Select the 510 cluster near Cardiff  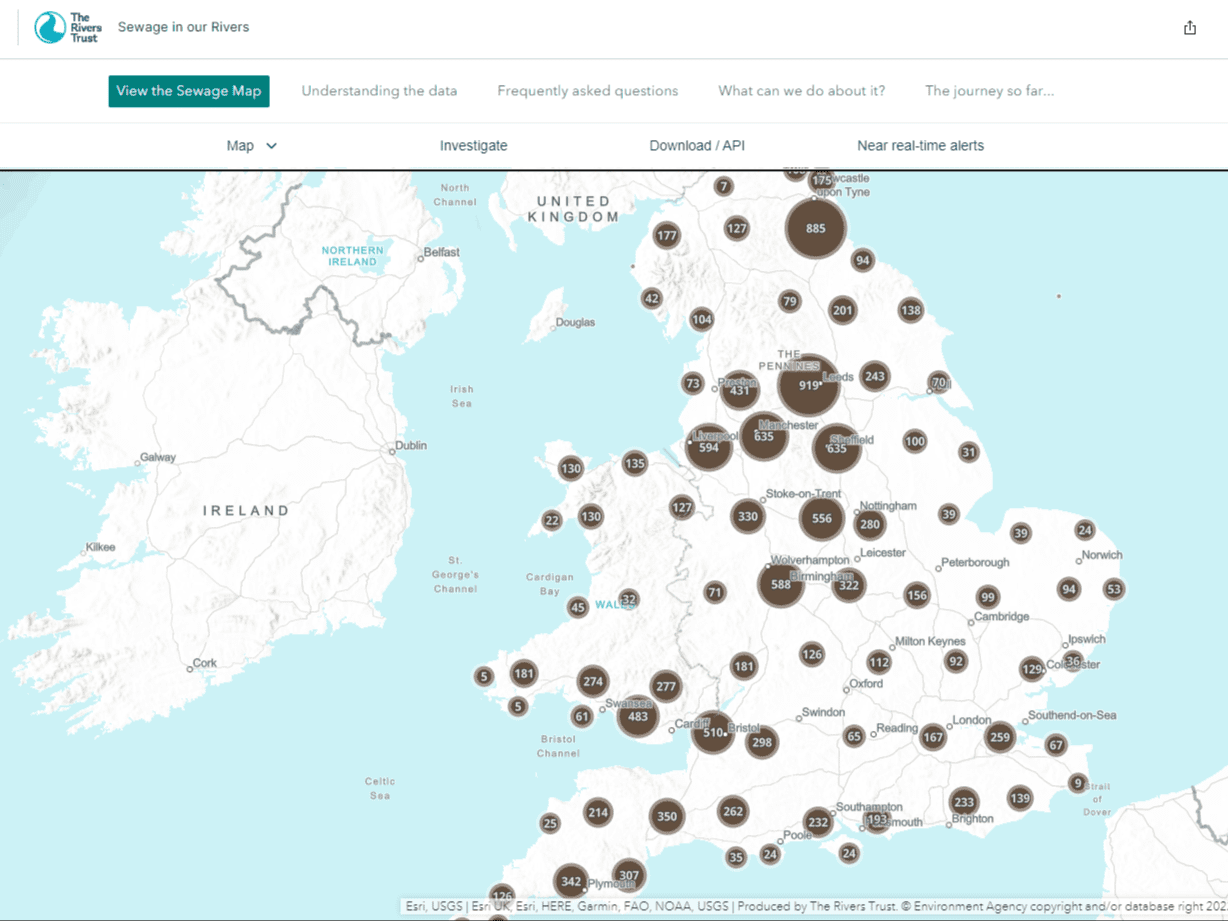click(713, 732)
